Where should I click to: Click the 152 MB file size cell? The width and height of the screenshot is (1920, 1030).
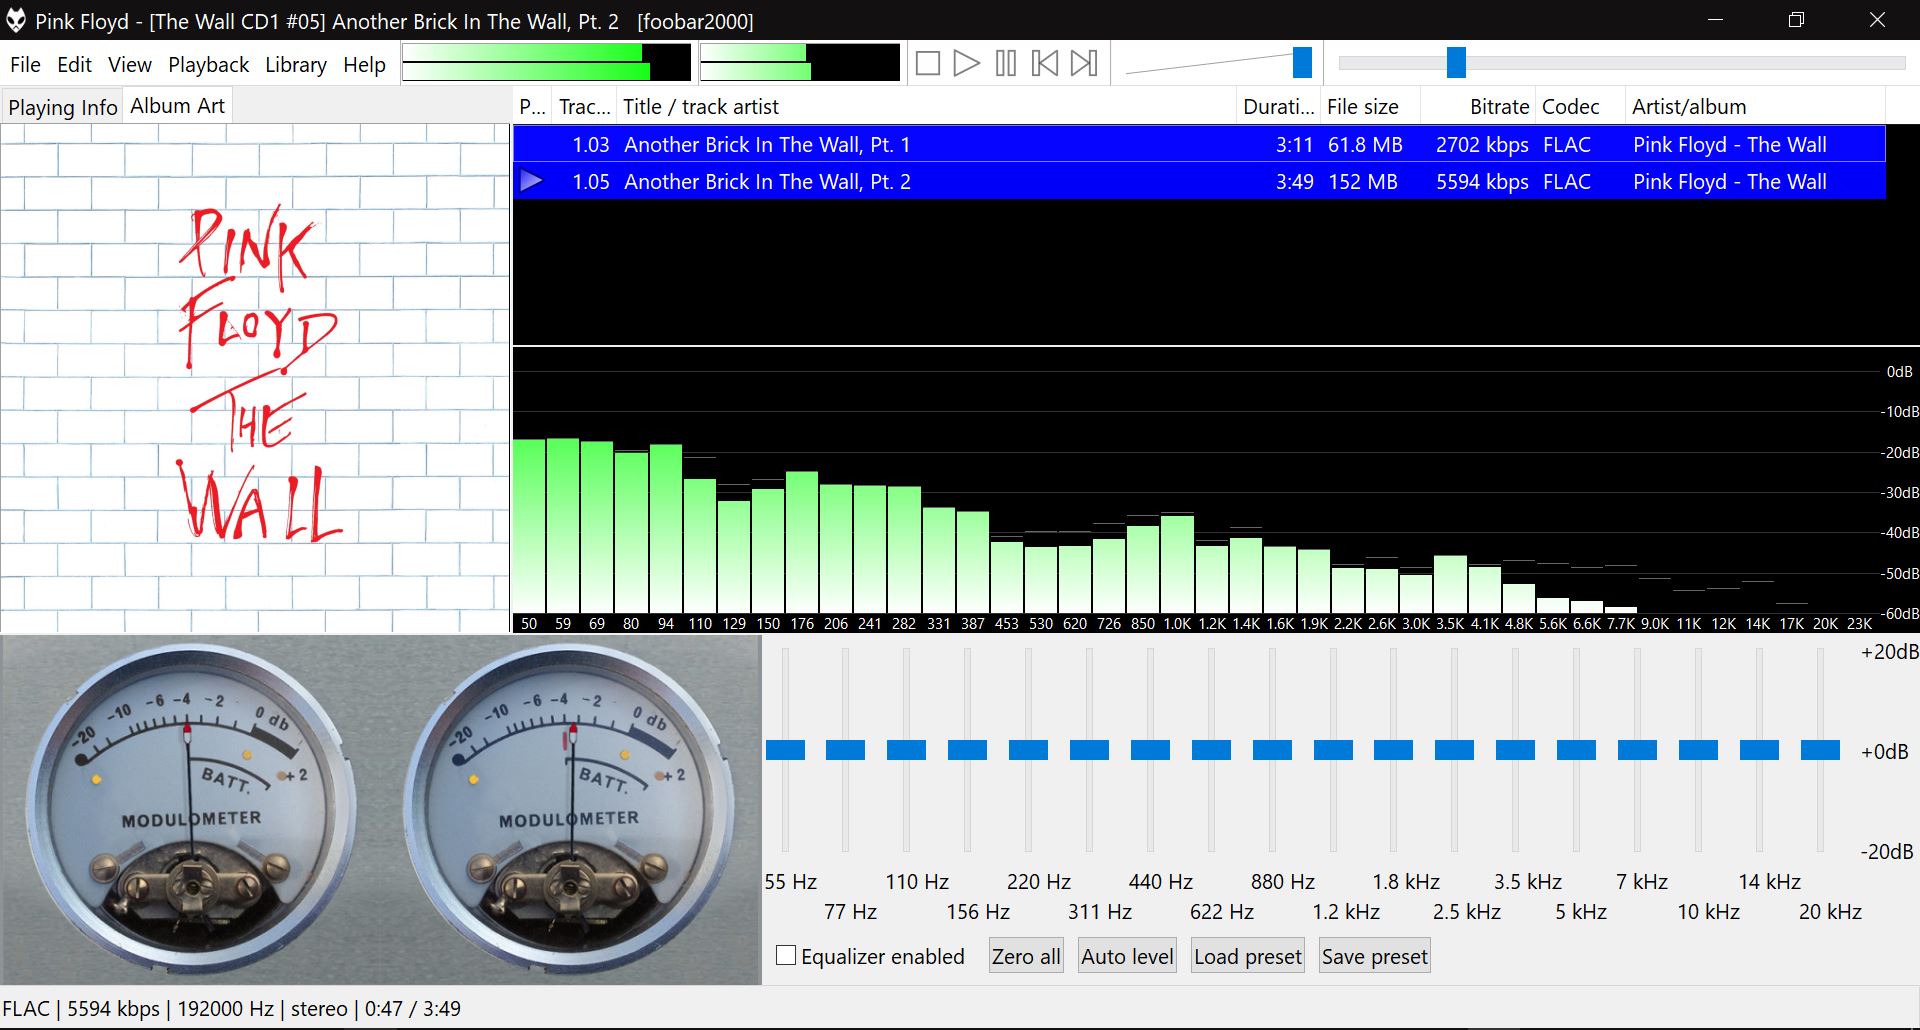1362,181
